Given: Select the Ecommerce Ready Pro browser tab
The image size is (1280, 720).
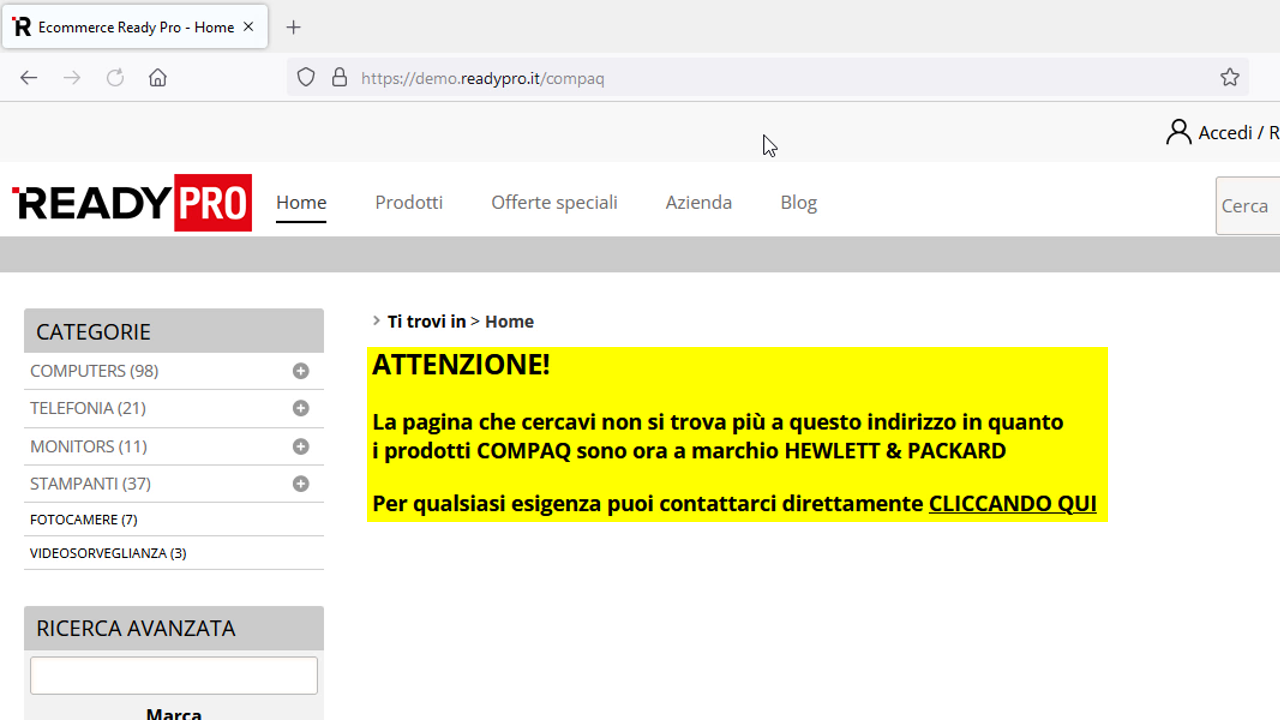Looking at the screenshot, I should click(135, 27).
